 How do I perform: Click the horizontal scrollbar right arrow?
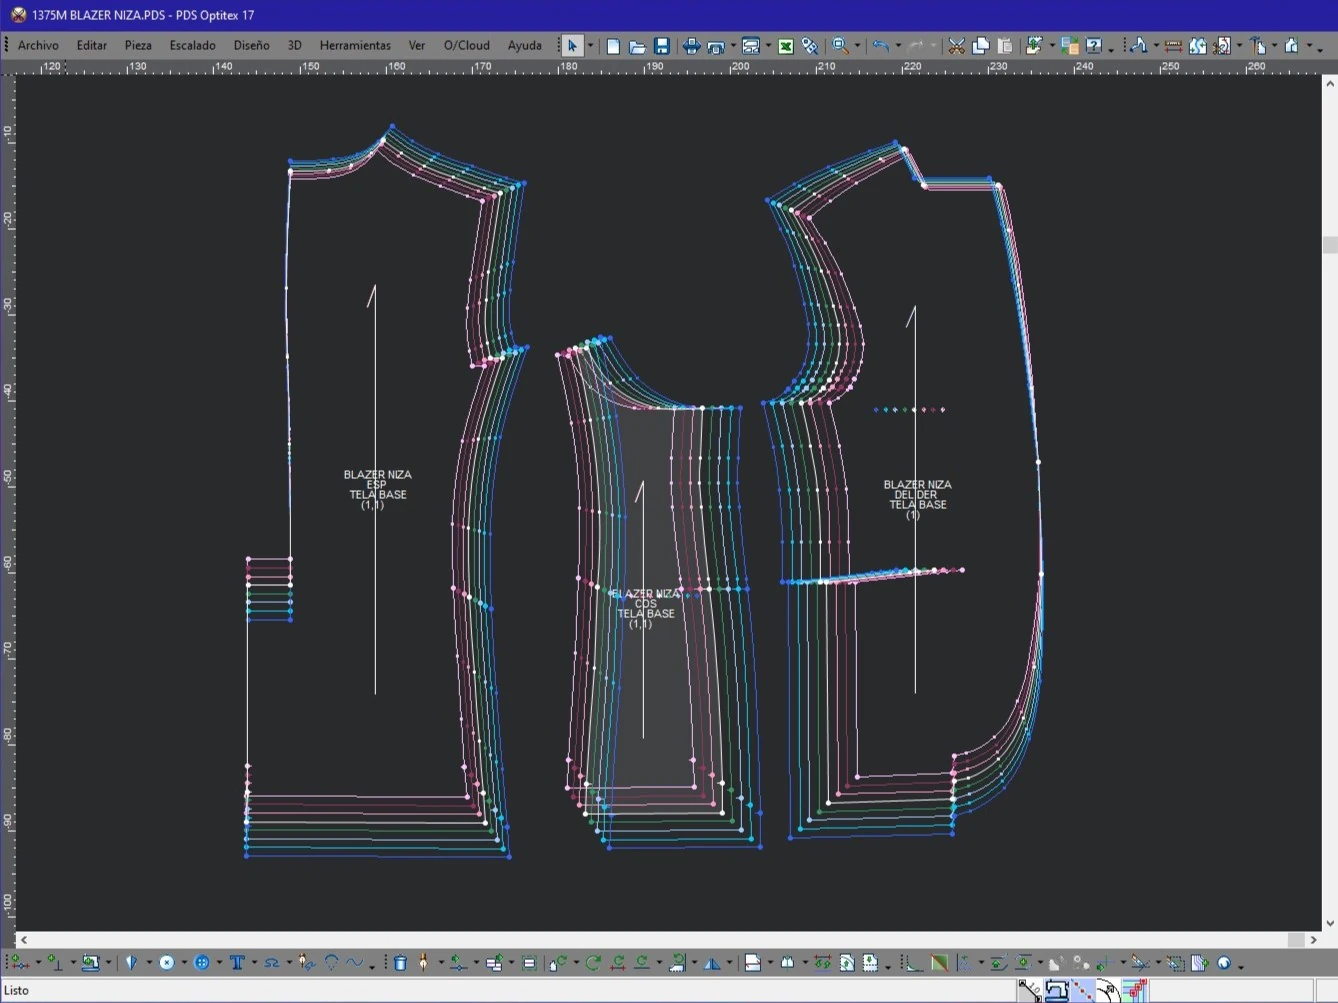pyautogui.click(x=1313, y=940)
